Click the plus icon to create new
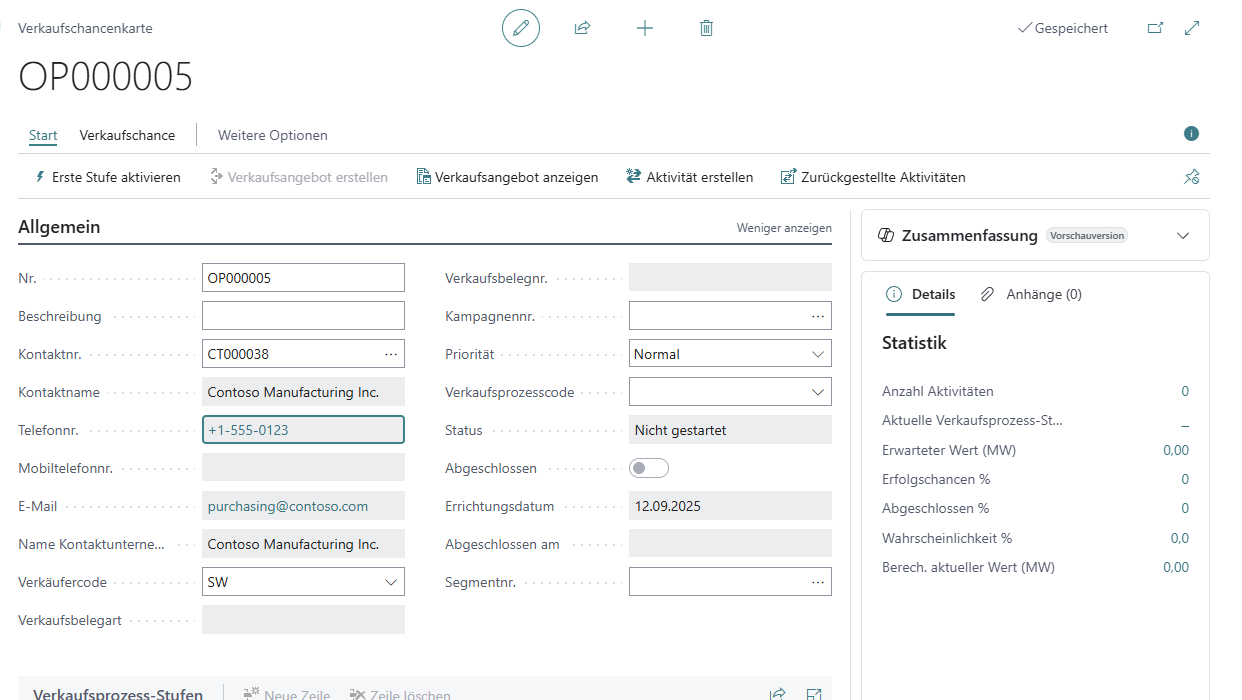 [645, 28]
